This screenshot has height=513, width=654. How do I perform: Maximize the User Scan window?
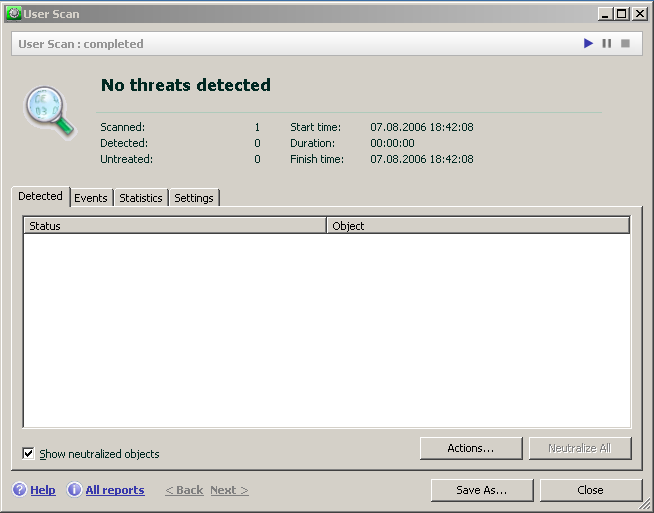621,14
